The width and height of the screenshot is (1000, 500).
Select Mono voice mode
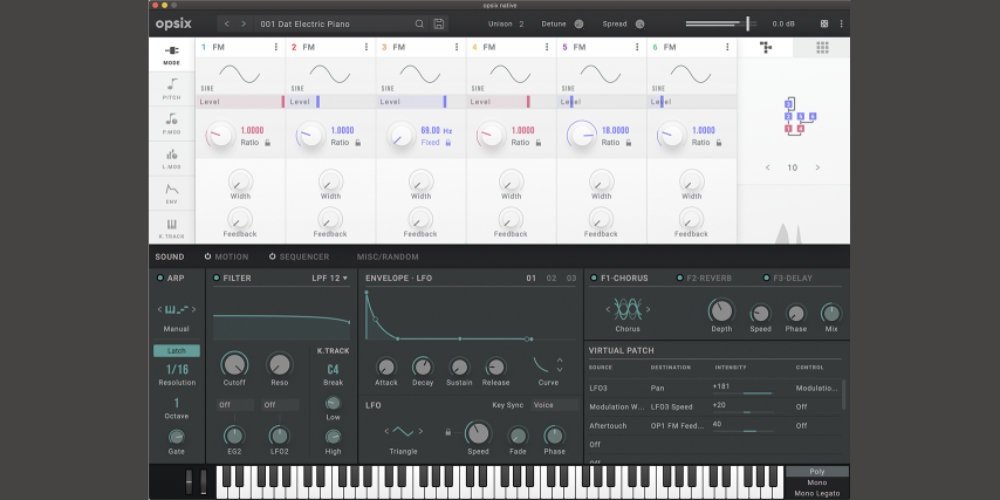pyautogui.click(x=816, y=483)
